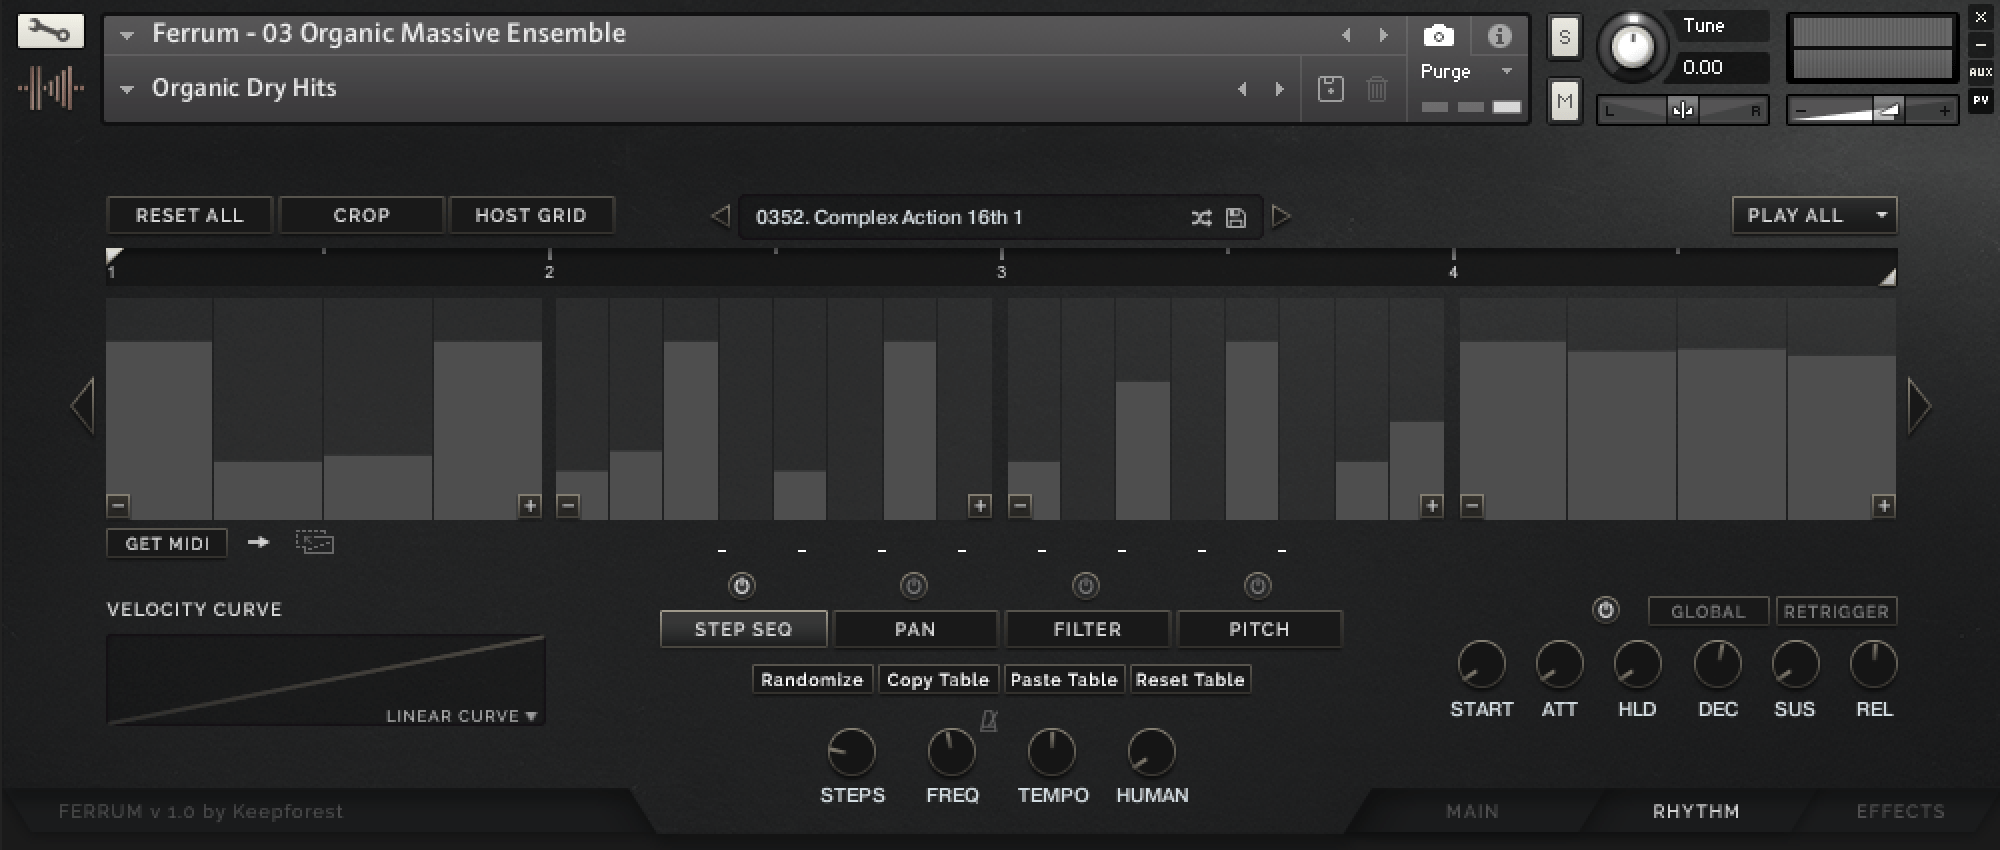Click the wrench settings icon
Screen dimensions: 2000x850
click(50, 32)
